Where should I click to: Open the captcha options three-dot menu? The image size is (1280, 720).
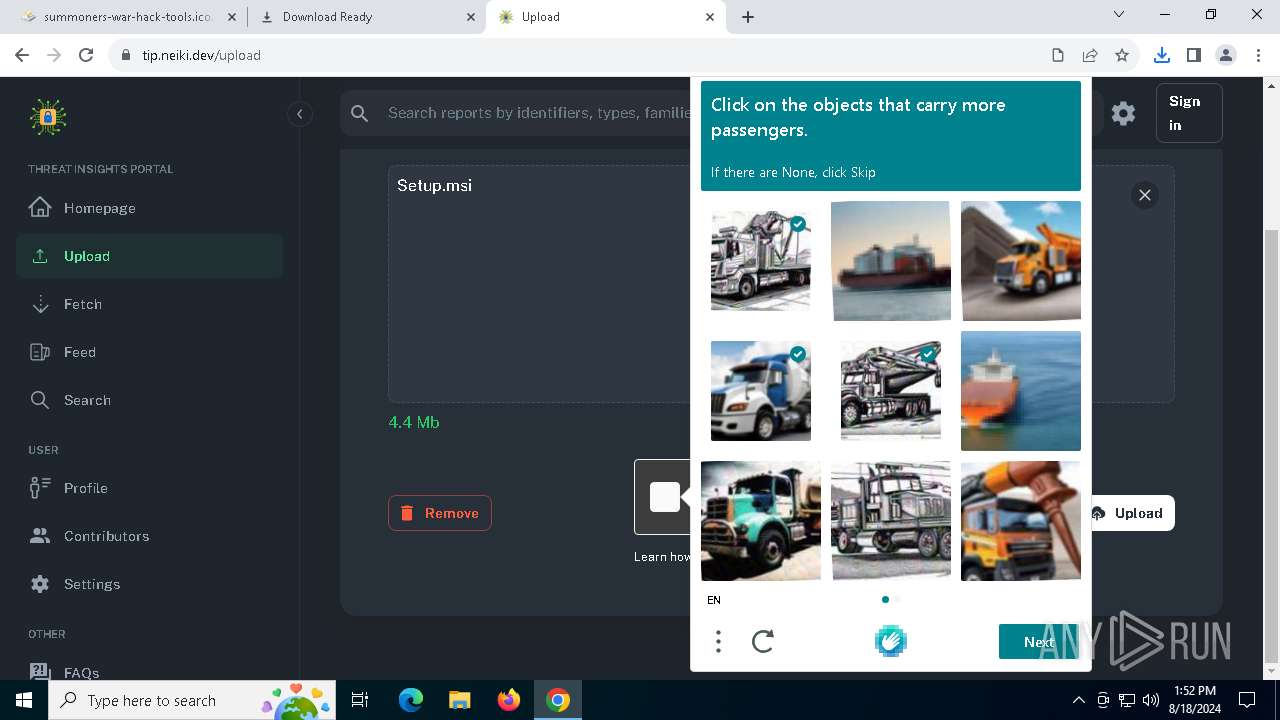click(718, 641)
